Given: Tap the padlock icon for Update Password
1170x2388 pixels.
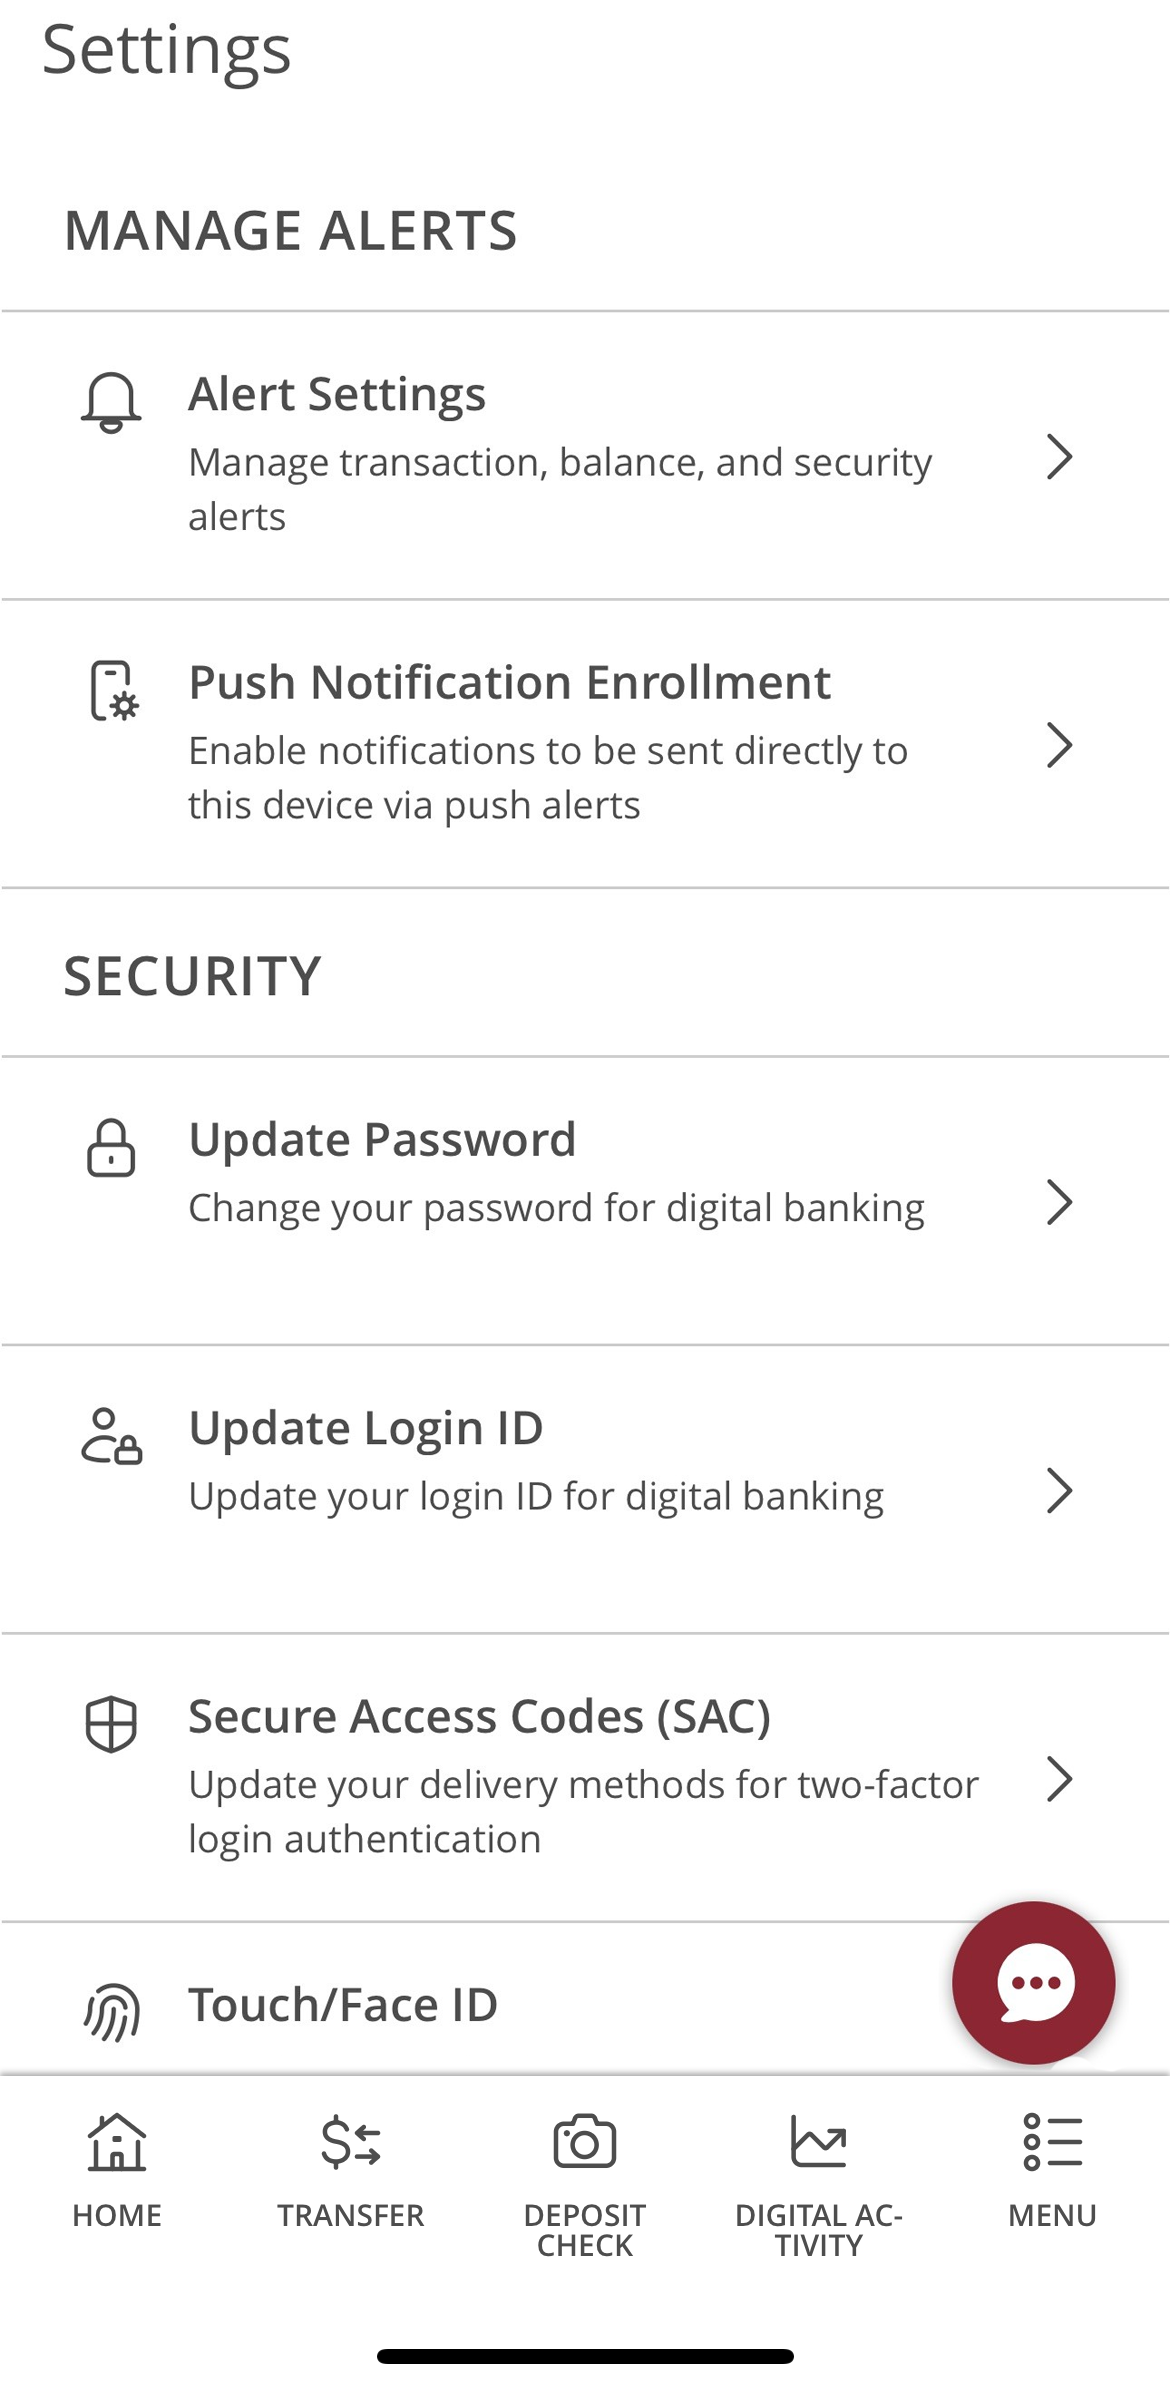Looking at the screenshot, I should point(111,1148).
